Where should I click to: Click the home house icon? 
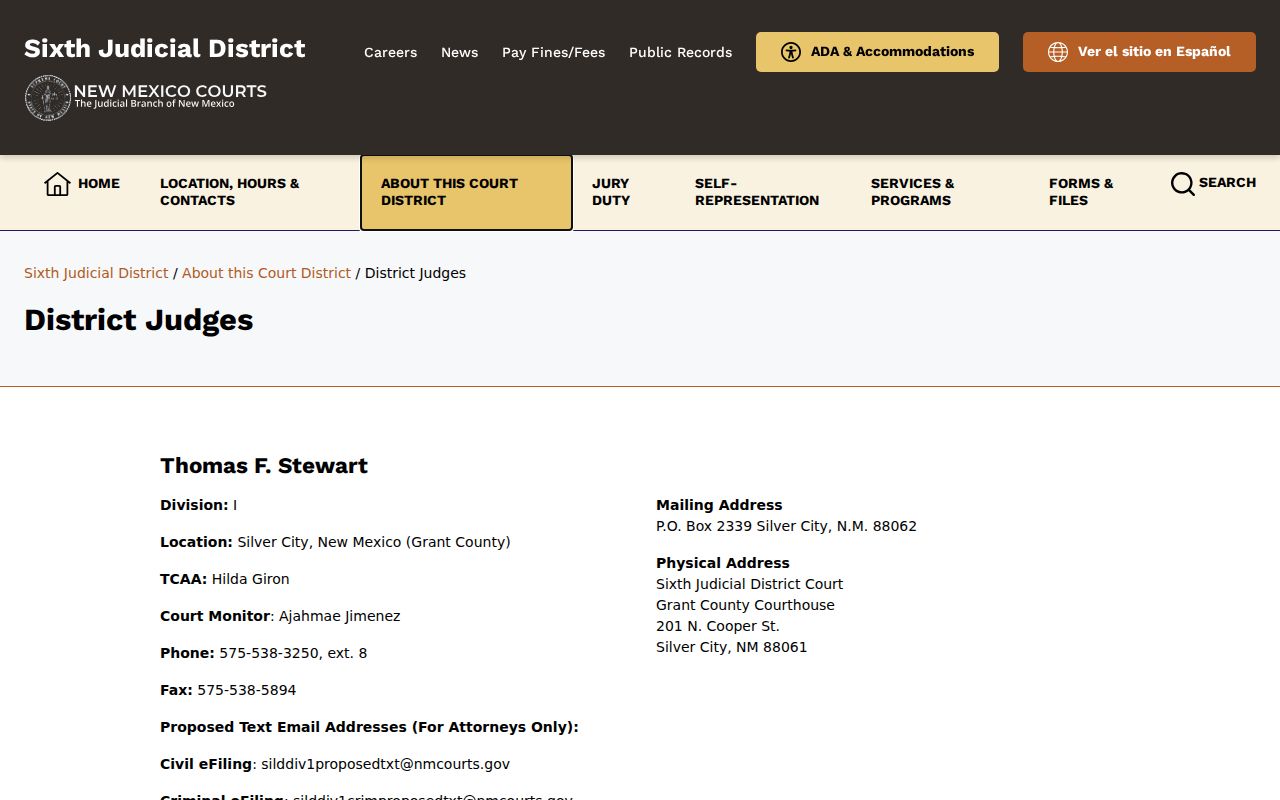click(57, 184)
